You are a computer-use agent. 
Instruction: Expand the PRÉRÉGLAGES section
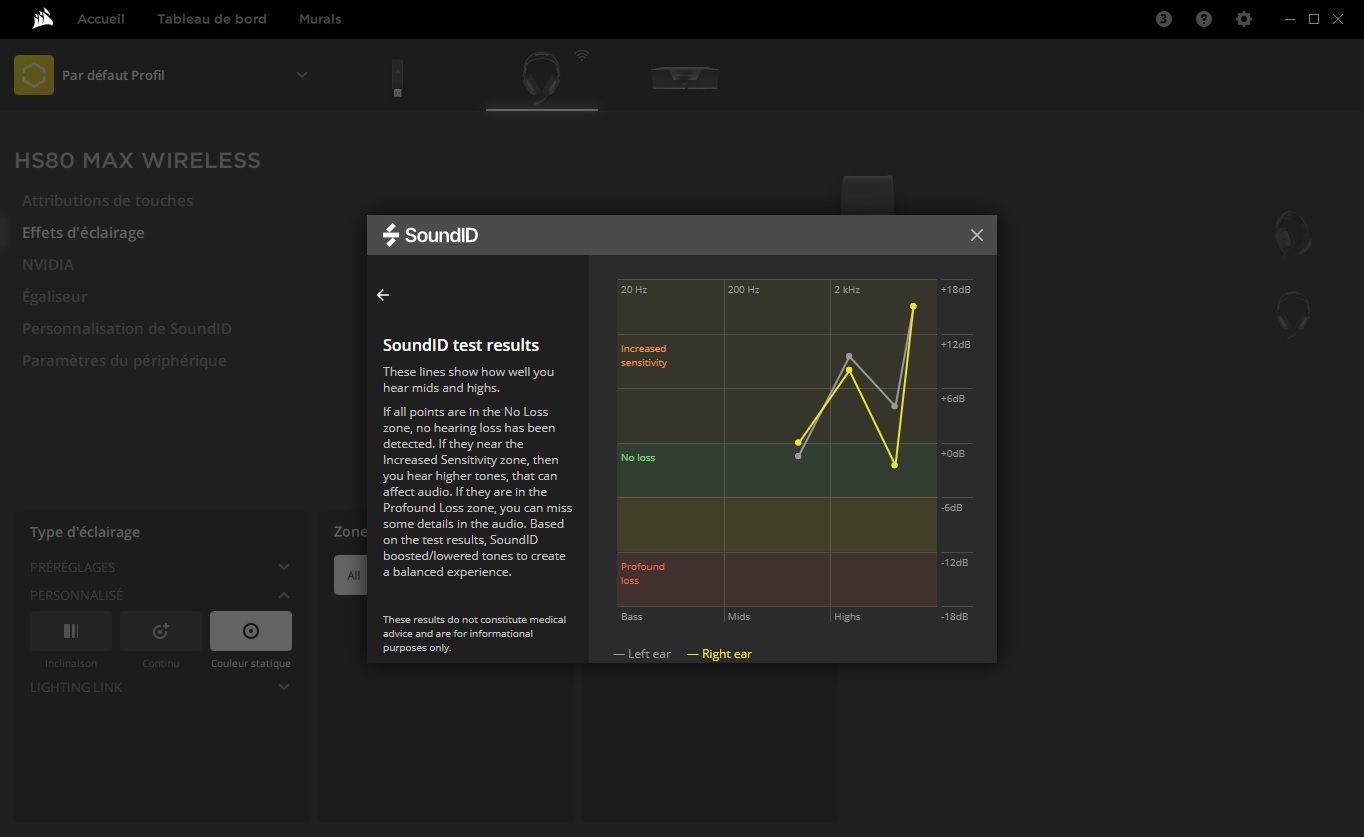pyautogui.click(x=284, y=567)
